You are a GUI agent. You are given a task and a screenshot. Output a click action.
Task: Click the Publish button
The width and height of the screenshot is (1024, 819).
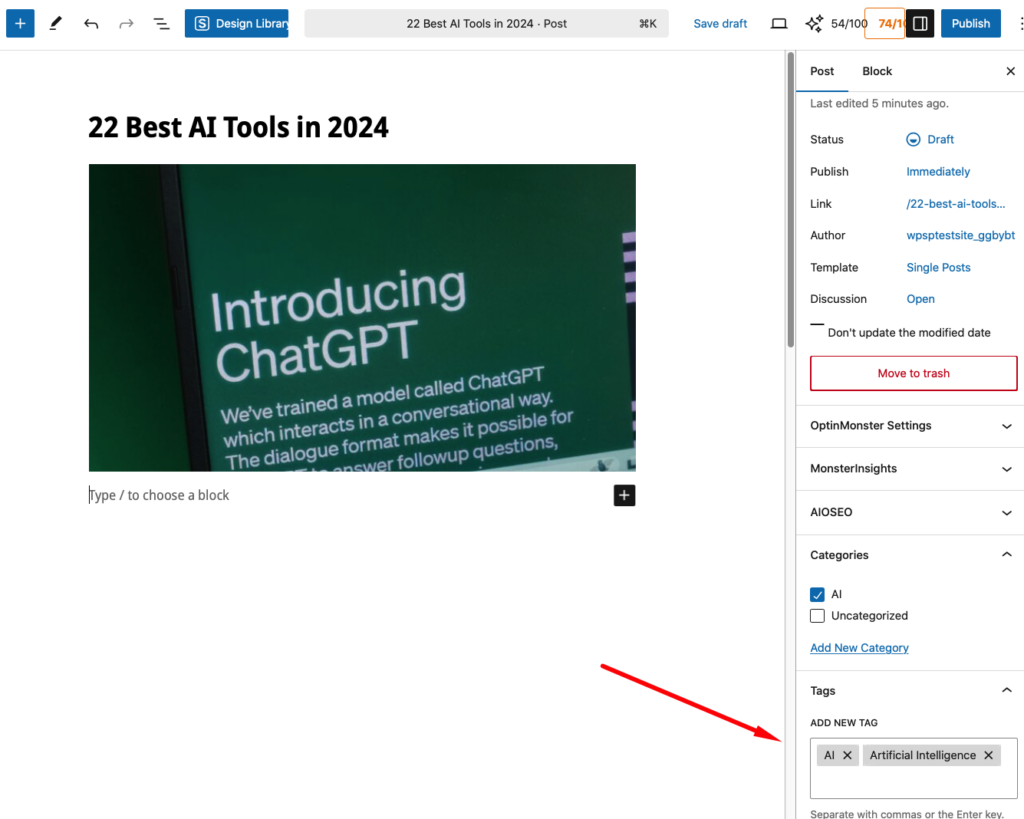click(x=970, y=23)
